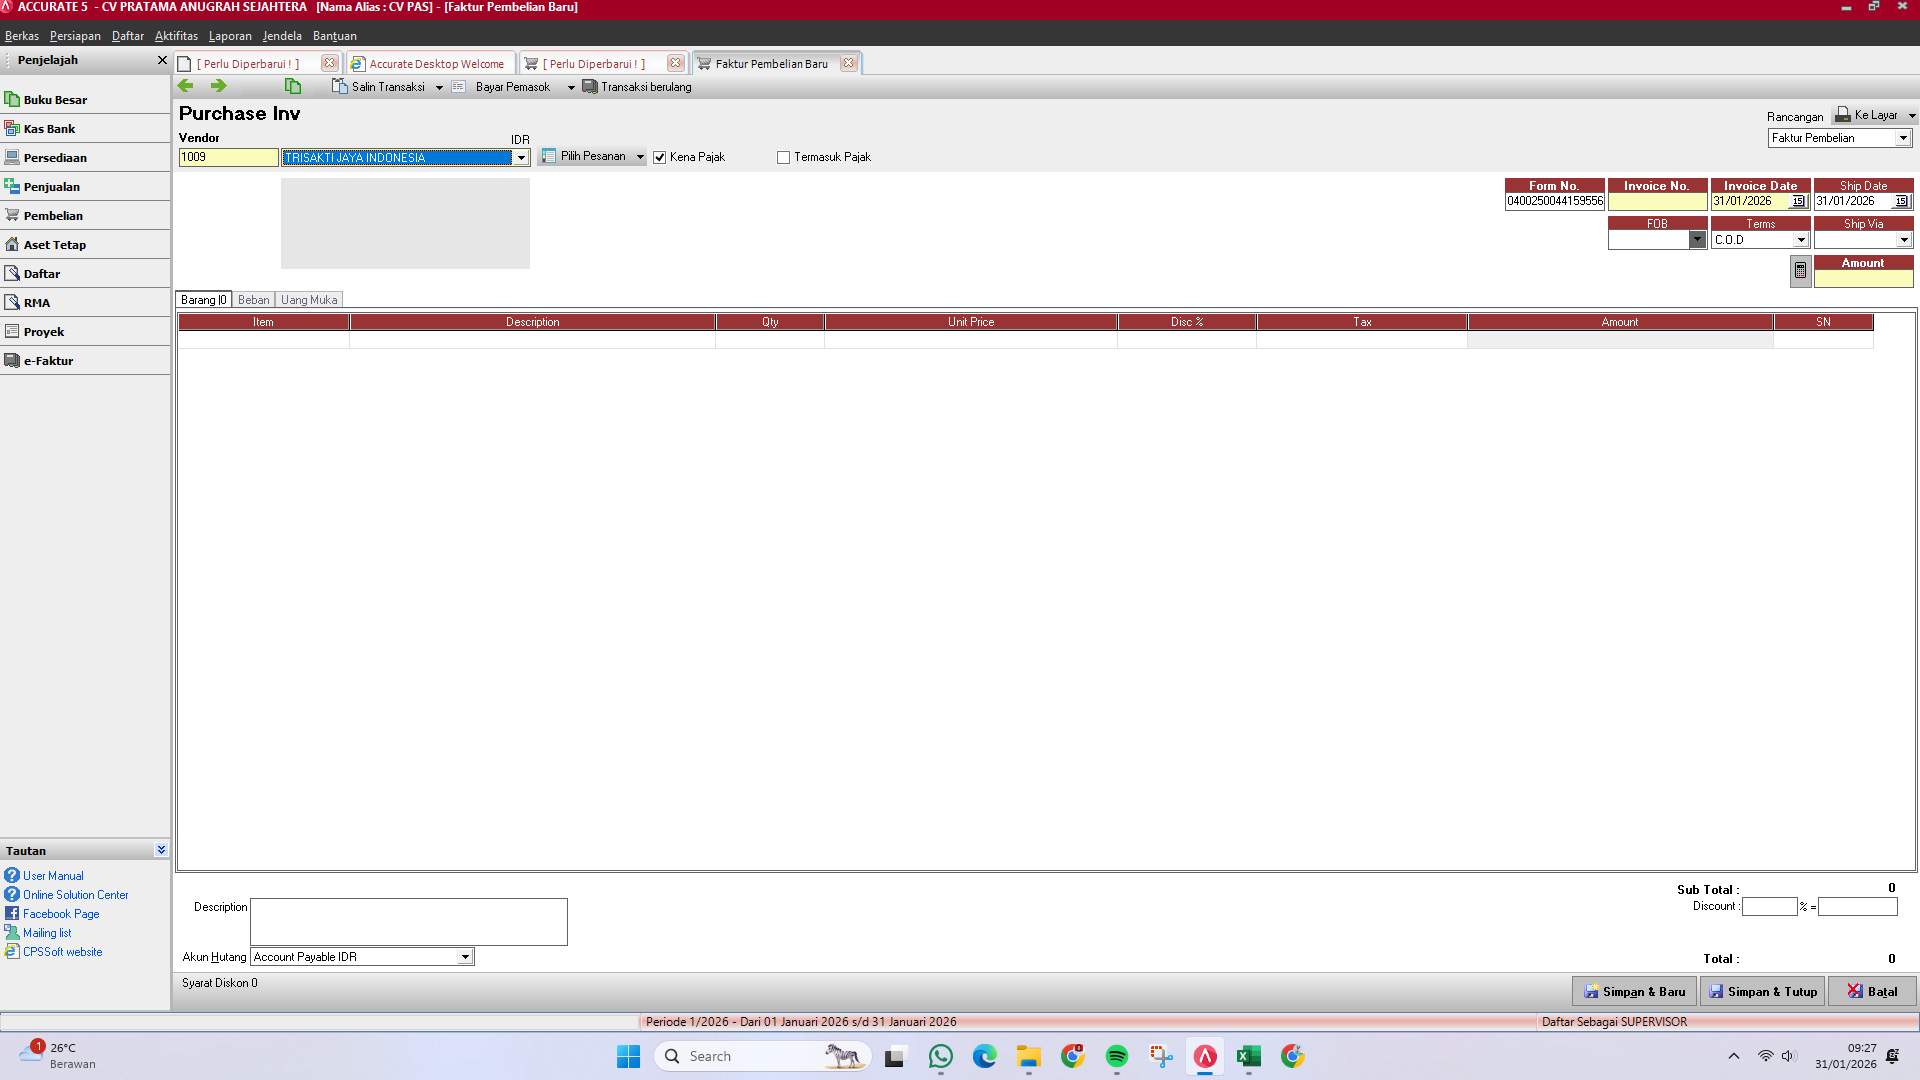Viewport: 1920px width, 1080px height.
Task: Open the e-Faktur module
Action: (50, 360)
